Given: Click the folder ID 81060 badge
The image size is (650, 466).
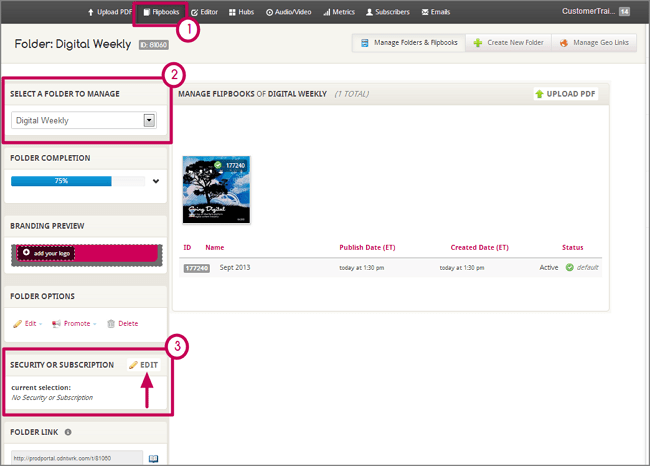Looking at the screenshot, I should [153, 45].
